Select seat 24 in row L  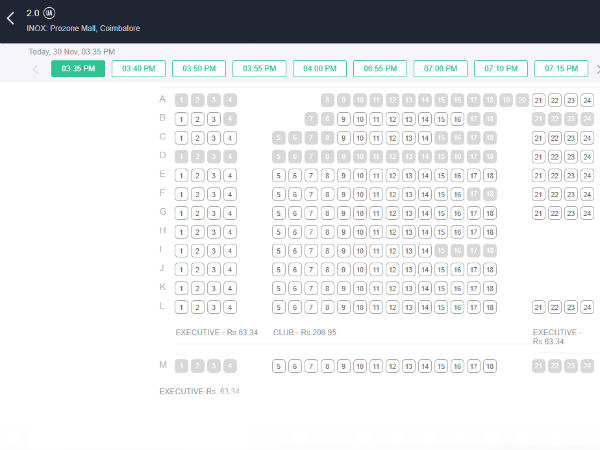(587, 307)
